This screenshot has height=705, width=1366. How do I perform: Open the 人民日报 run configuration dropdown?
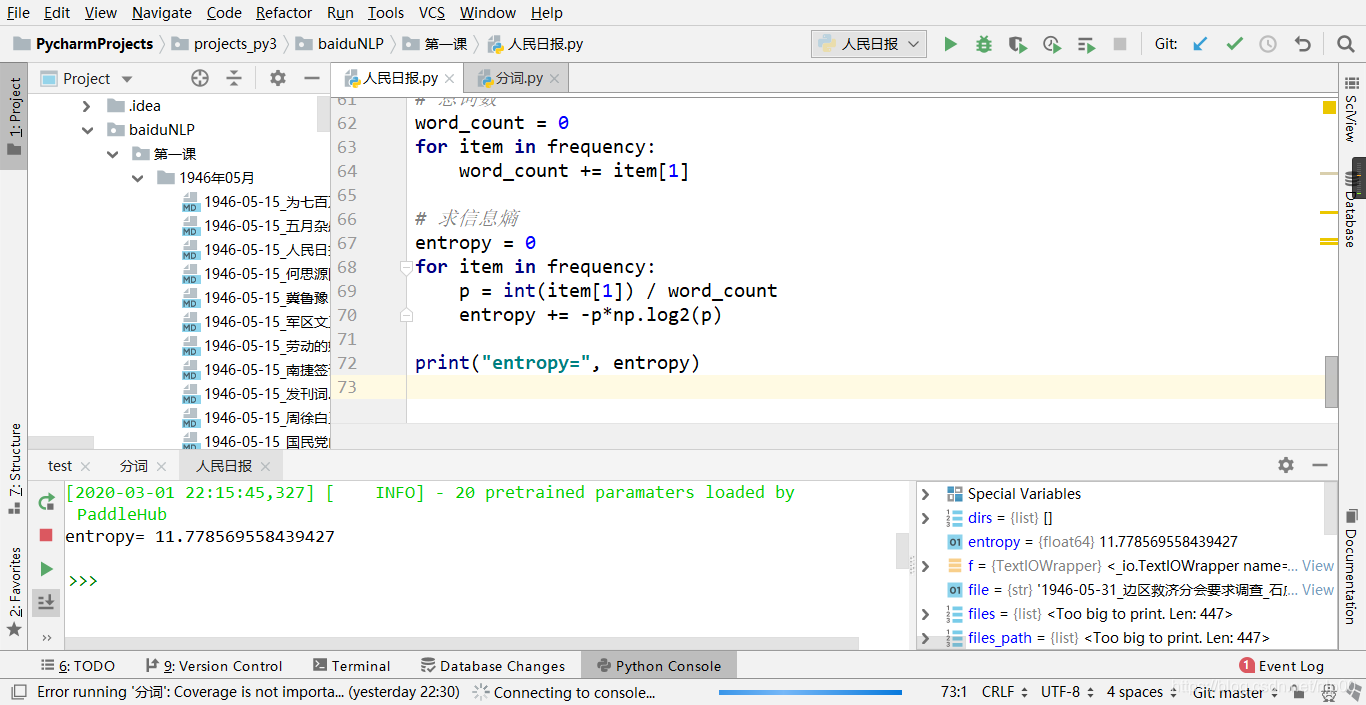869,44
